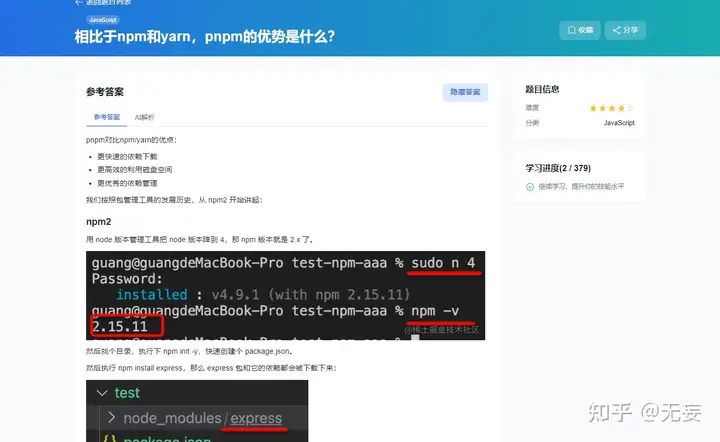The height and width of the screenshot is (442, 720).
Task: Click the 学习进度(2 / 379) heading
Action: 558,168
